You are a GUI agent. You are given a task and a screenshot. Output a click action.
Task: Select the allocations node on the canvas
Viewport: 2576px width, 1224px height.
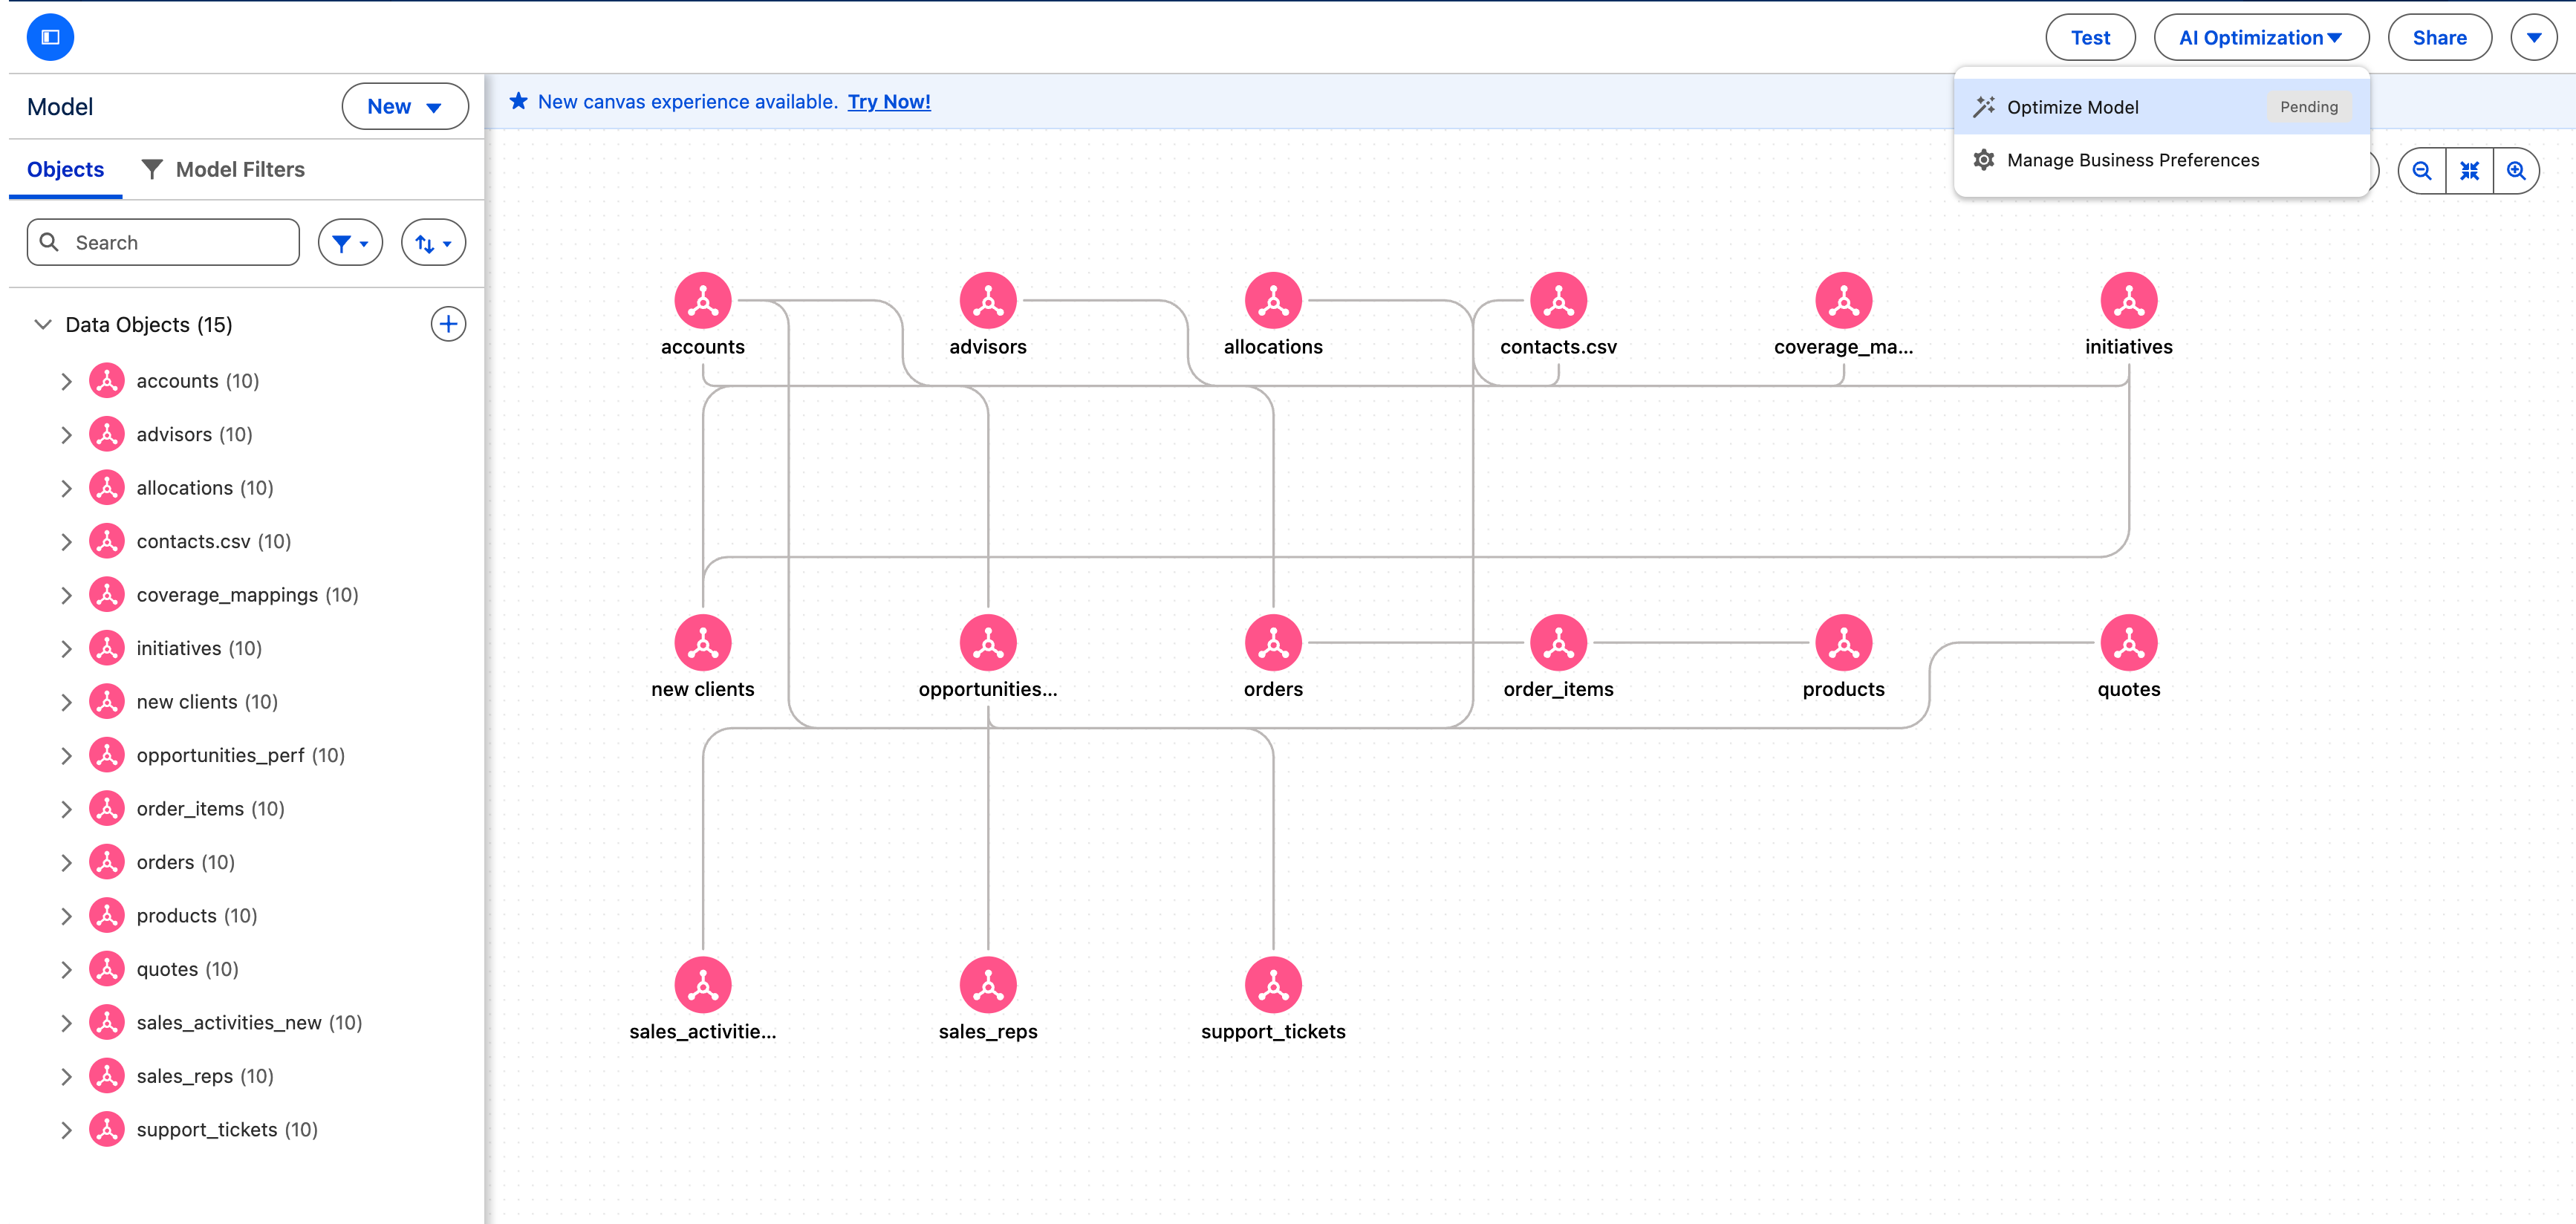tap(1273, 300)
